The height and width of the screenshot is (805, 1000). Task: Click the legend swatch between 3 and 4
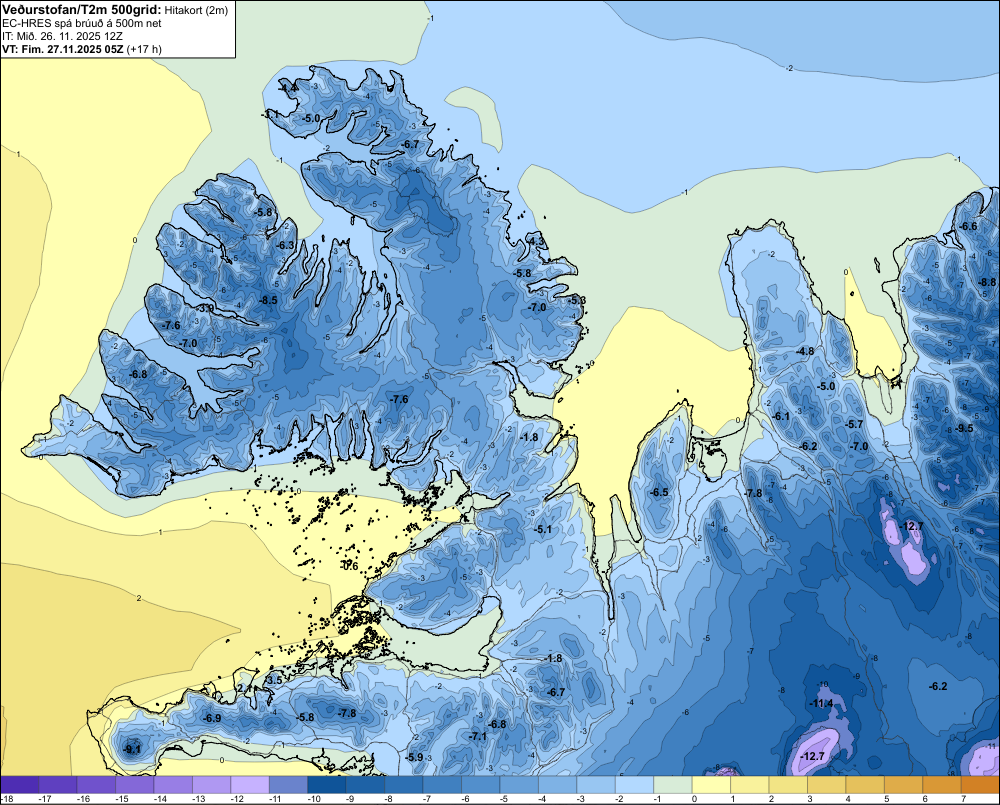(826, 785)
